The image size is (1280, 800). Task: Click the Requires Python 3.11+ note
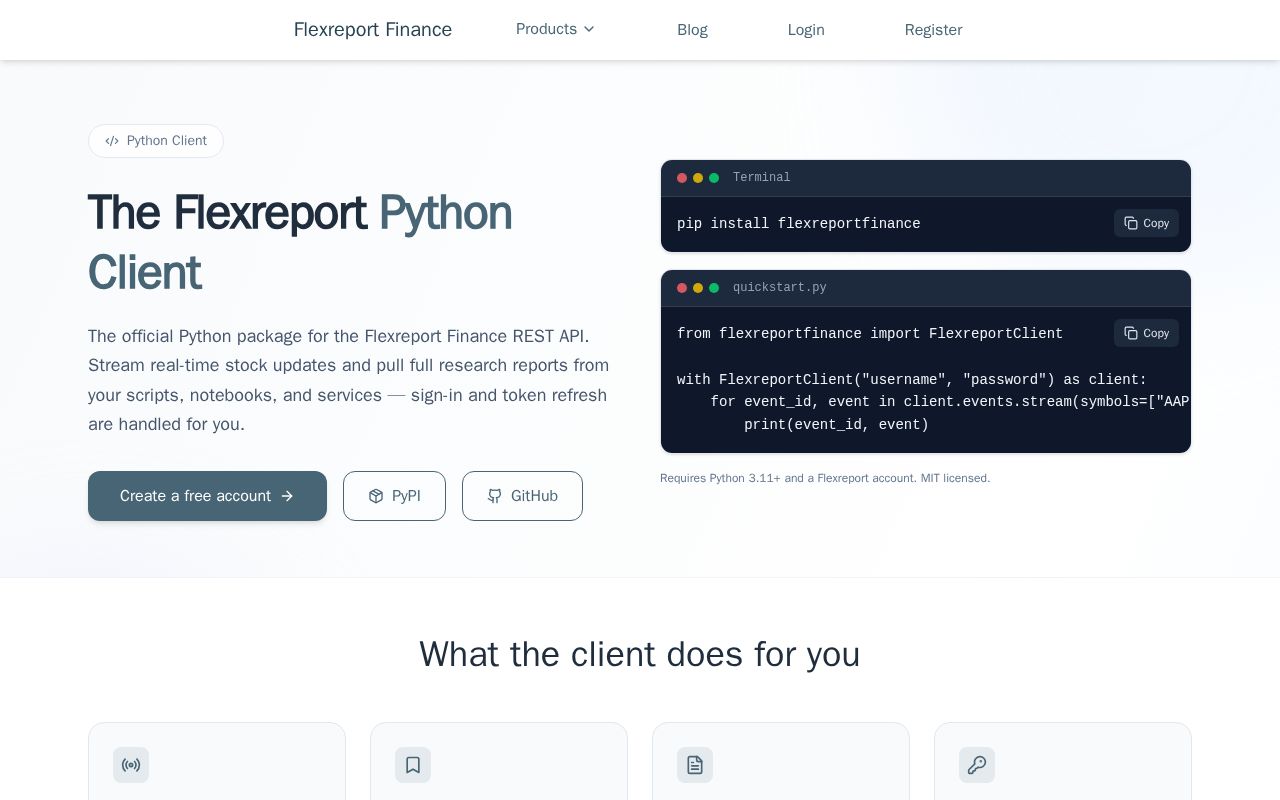pos(825,478)
